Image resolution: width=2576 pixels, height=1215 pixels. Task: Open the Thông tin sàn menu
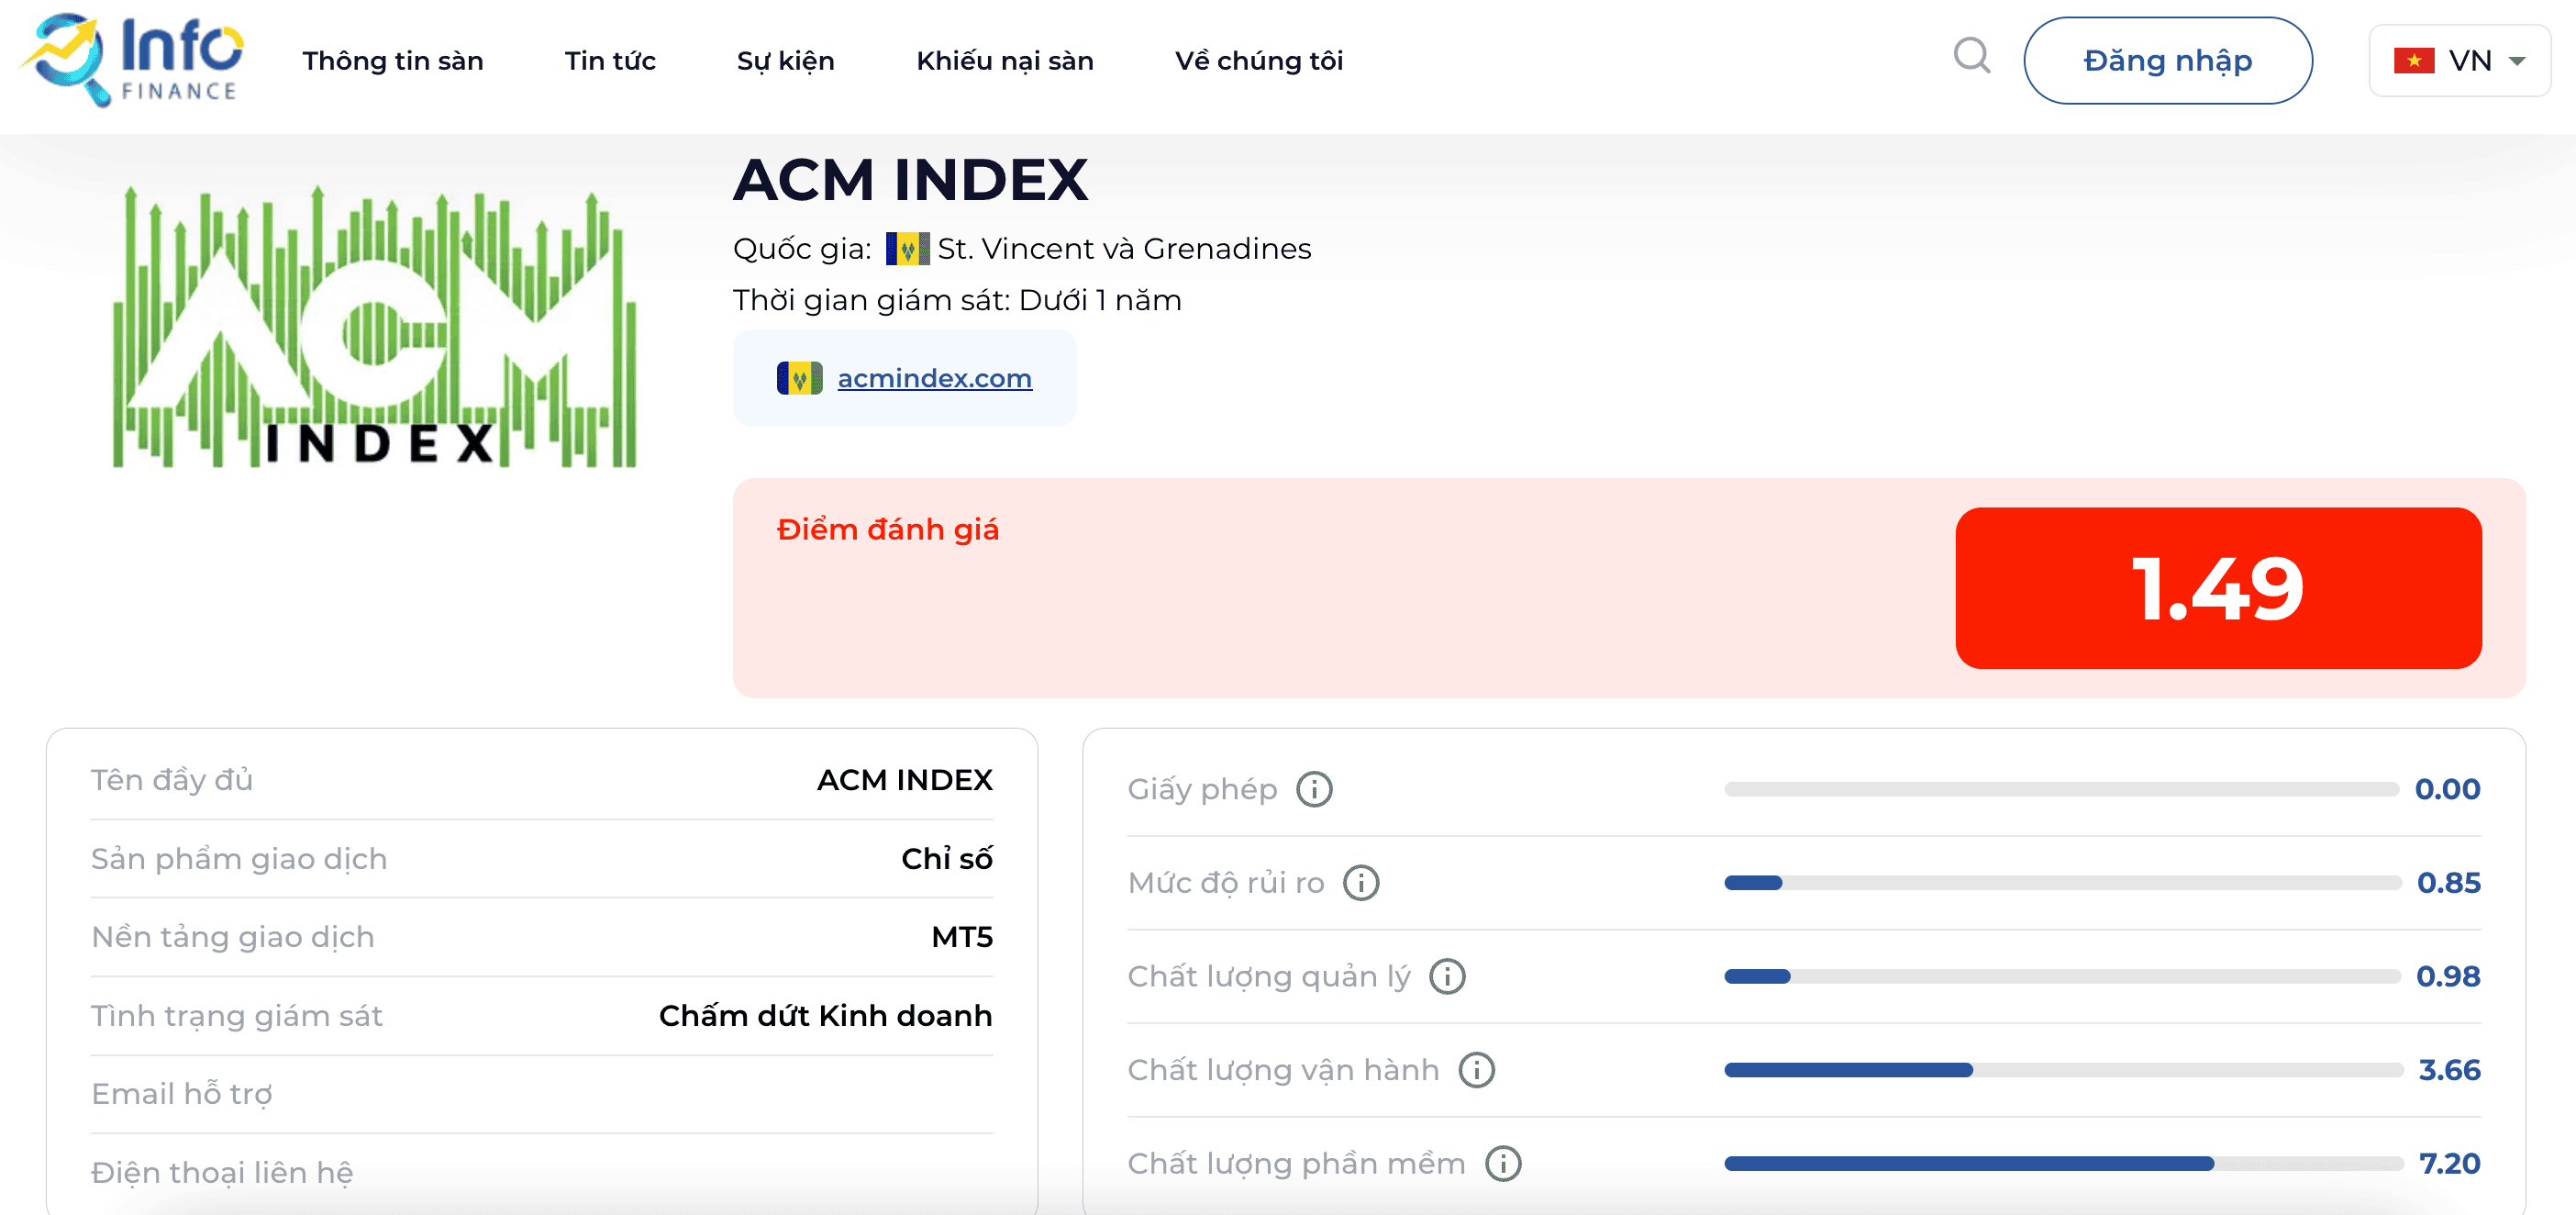point(393,61)
